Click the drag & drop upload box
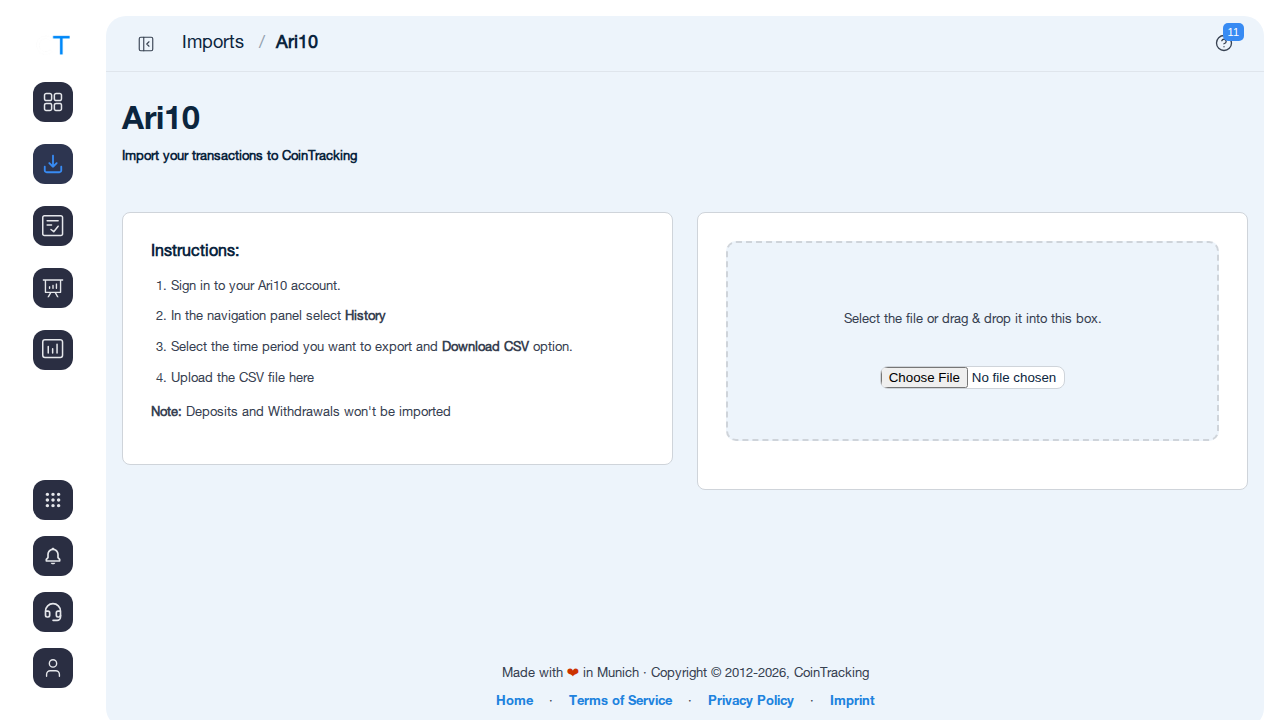1280x720 pixels. point(972,341)
